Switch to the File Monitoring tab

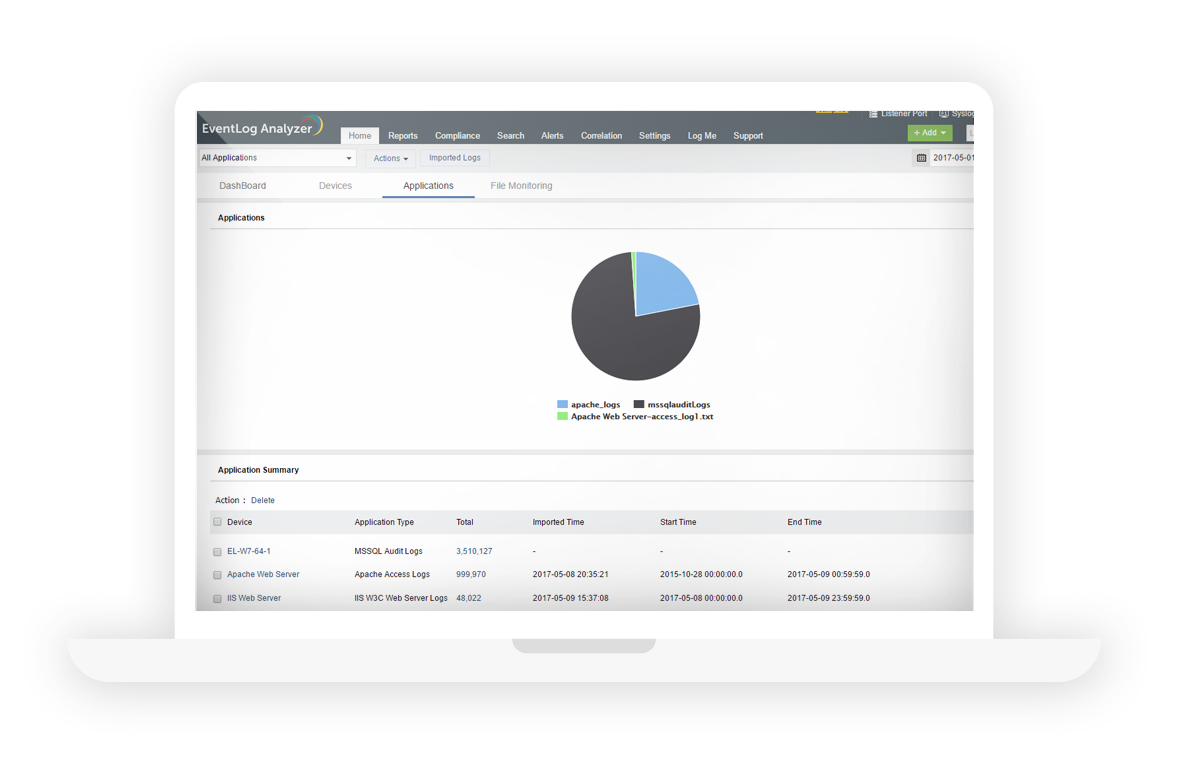pyautogui.click(x=521, y=186)
